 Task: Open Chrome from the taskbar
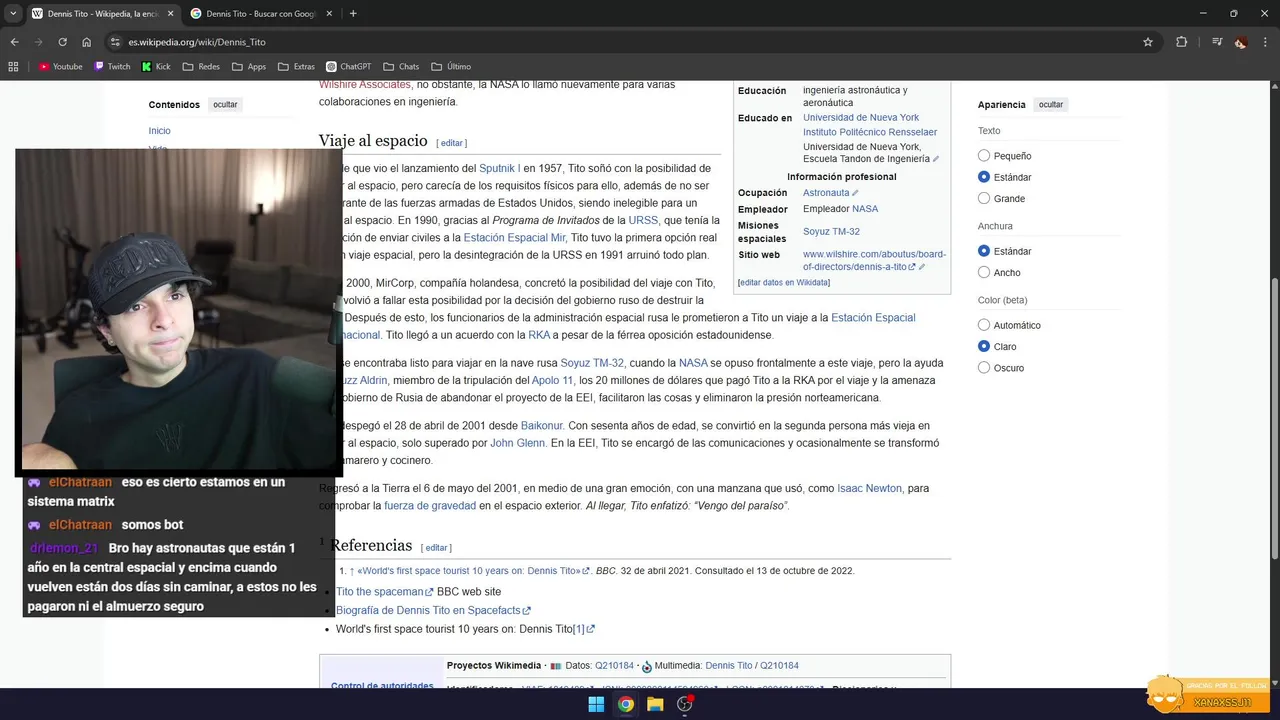pos(625,704)
